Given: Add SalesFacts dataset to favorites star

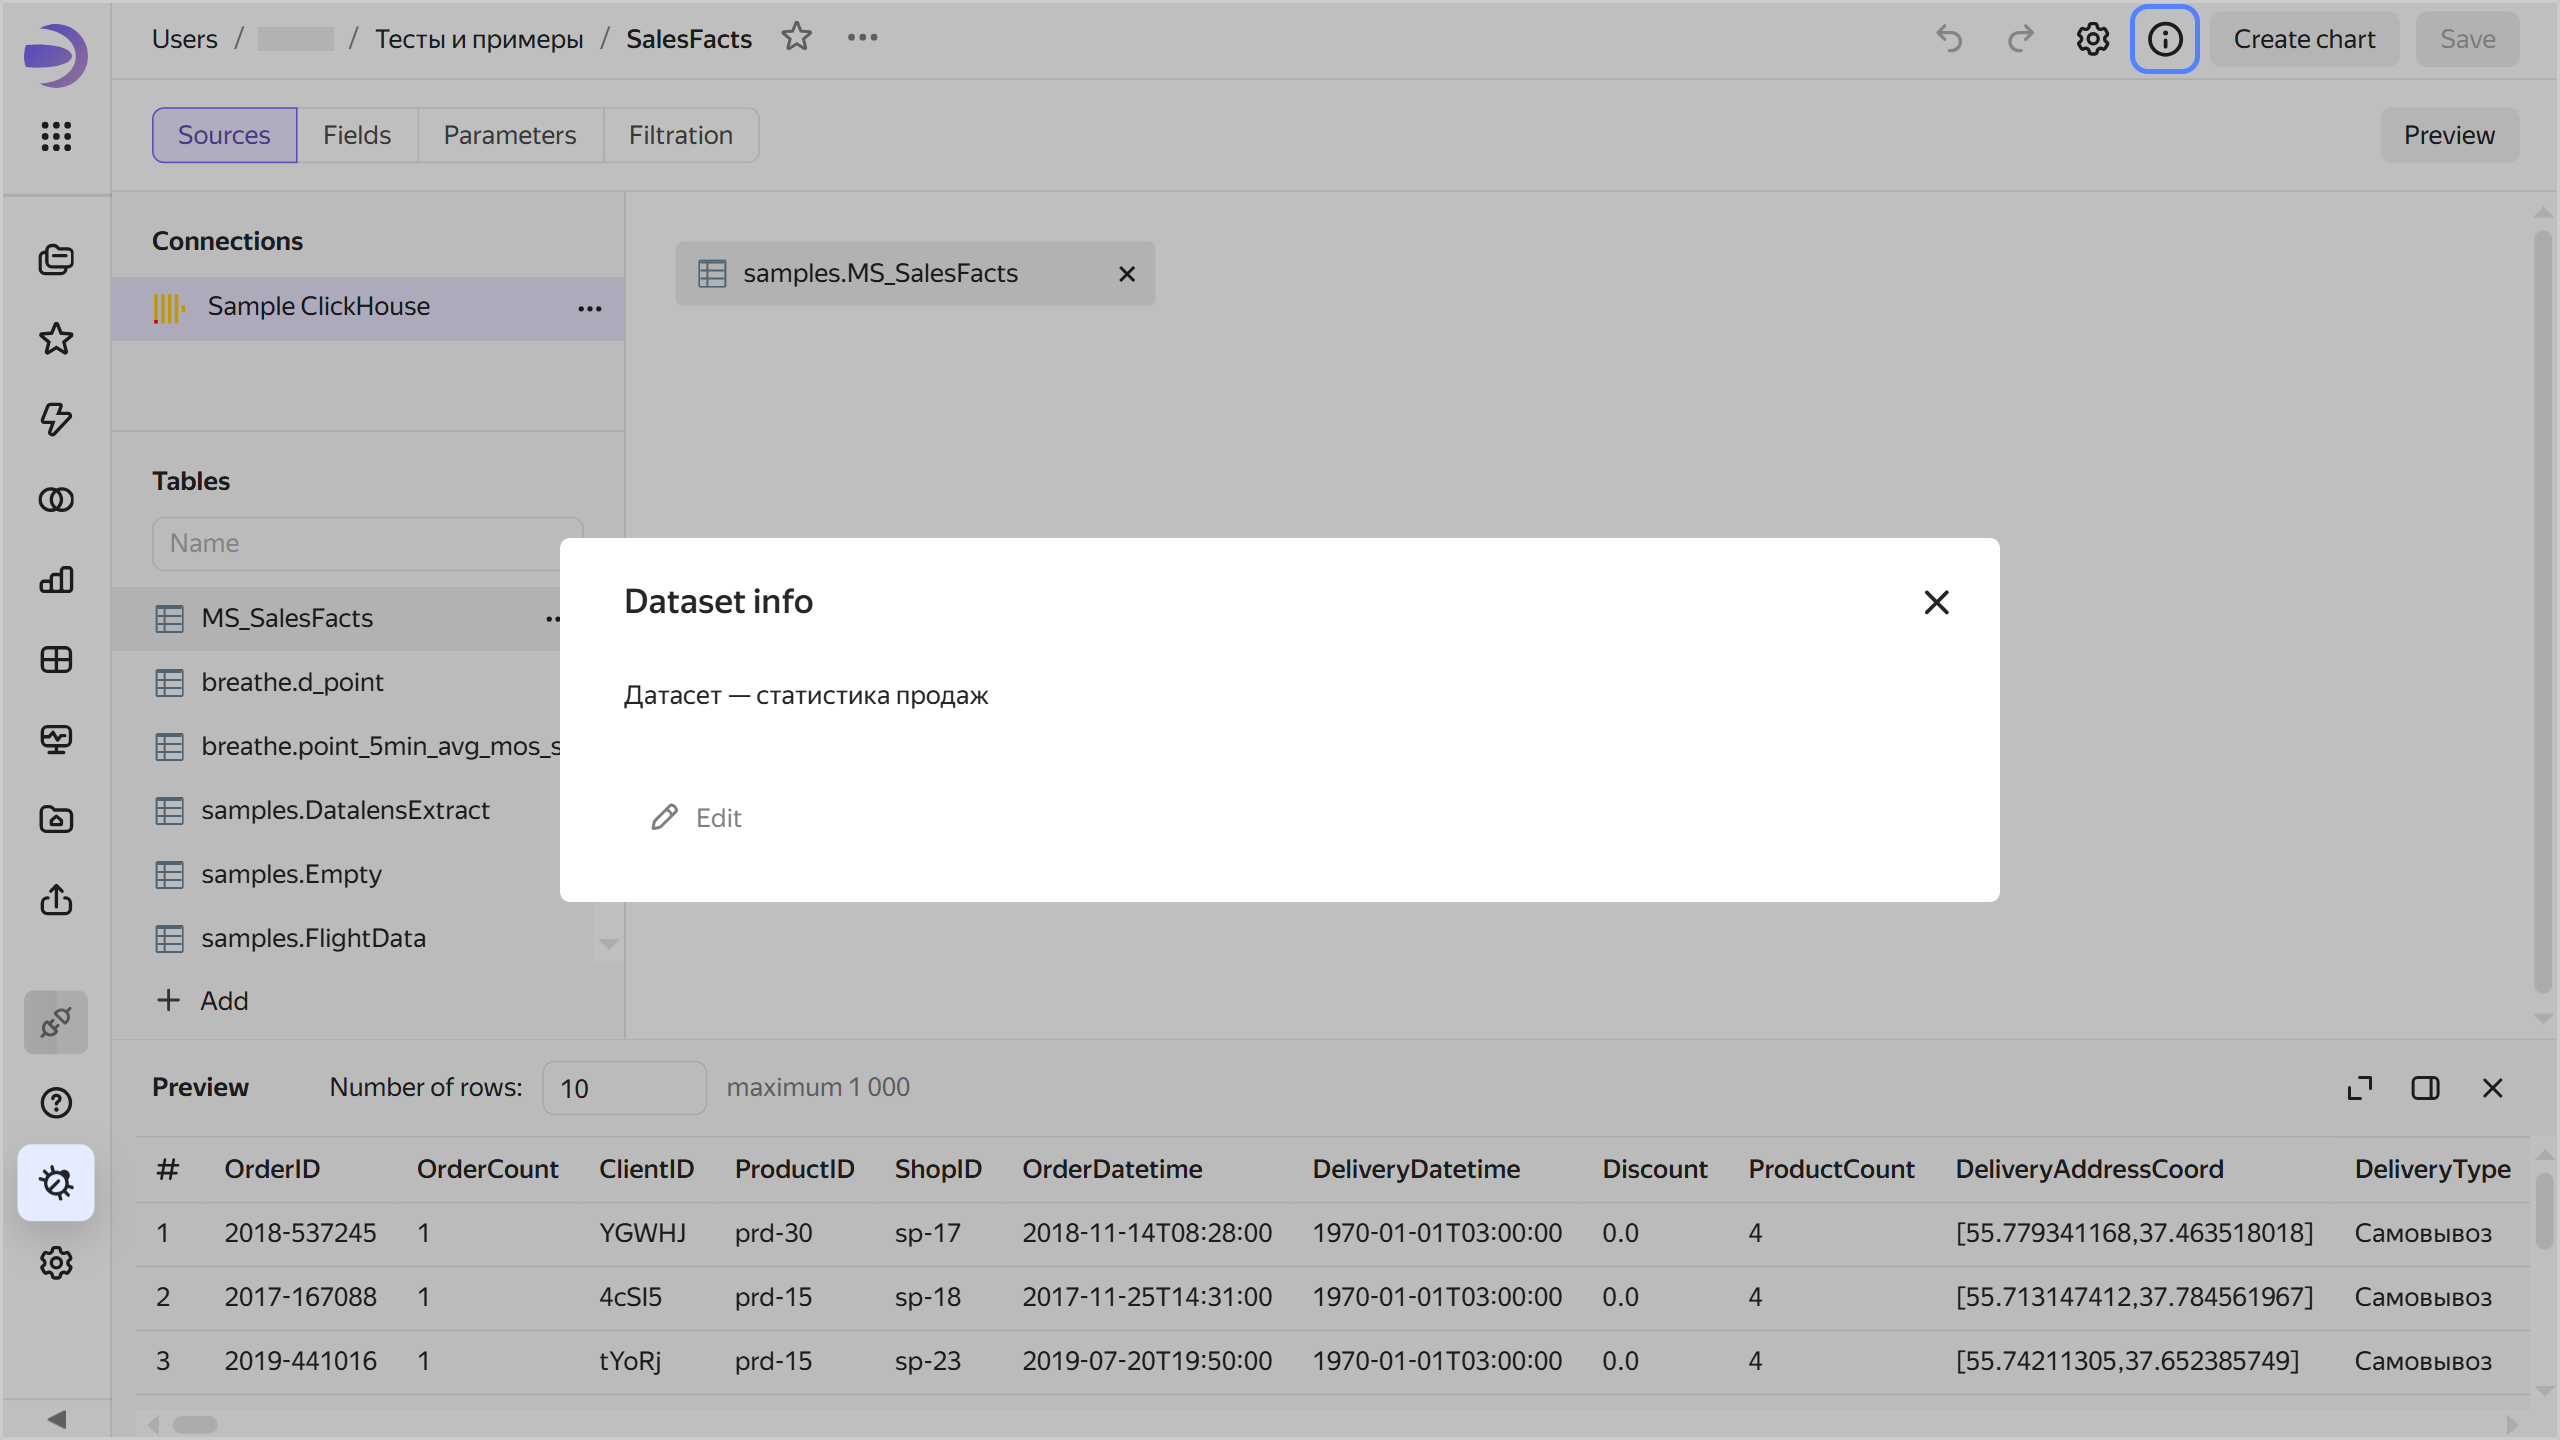Looking at the screenshot, I should coord(796,38).
